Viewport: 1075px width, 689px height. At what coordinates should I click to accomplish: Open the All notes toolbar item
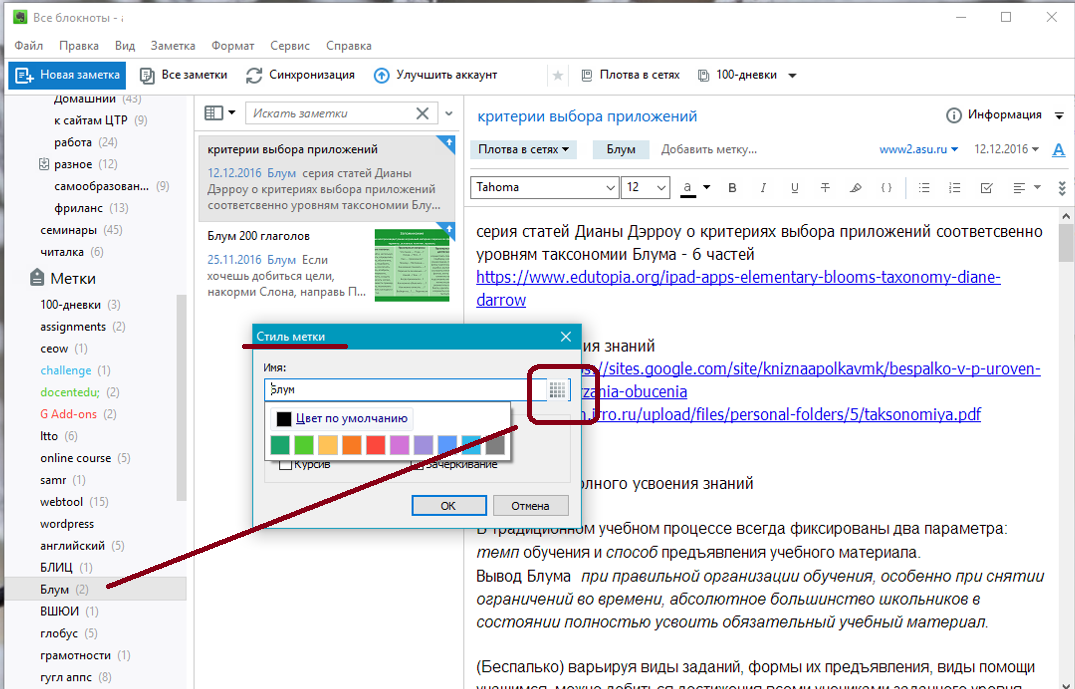tap(183, 75)
